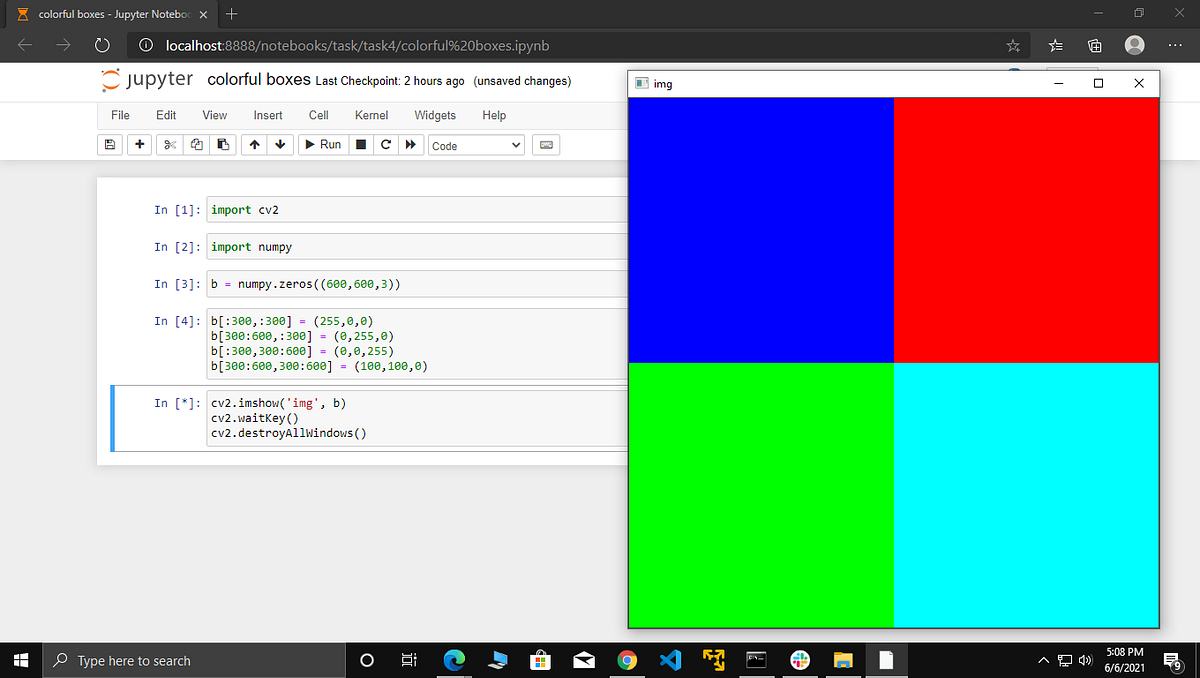1200x678 pixels.
Task: Move the selected cell up
Action: coord(254,144)
